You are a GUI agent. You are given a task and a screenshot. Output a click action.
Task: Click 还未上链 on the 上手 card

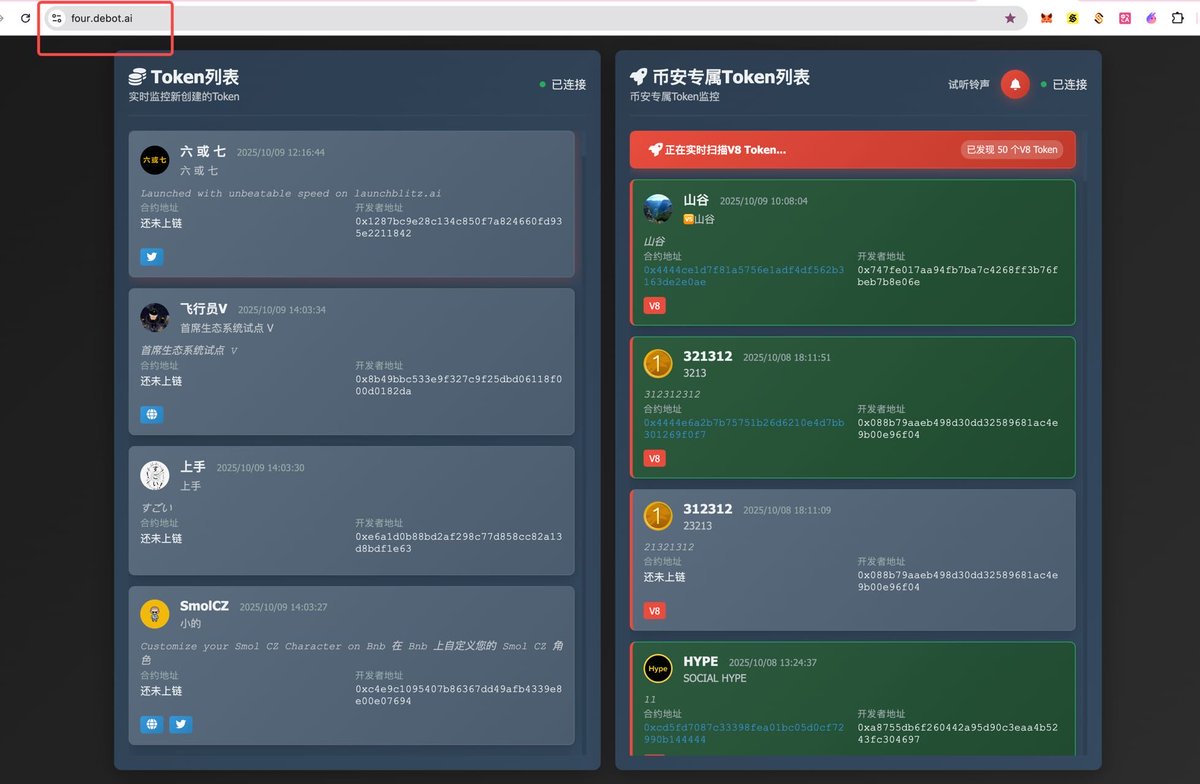pyautogui.click(x=161, y=538)
